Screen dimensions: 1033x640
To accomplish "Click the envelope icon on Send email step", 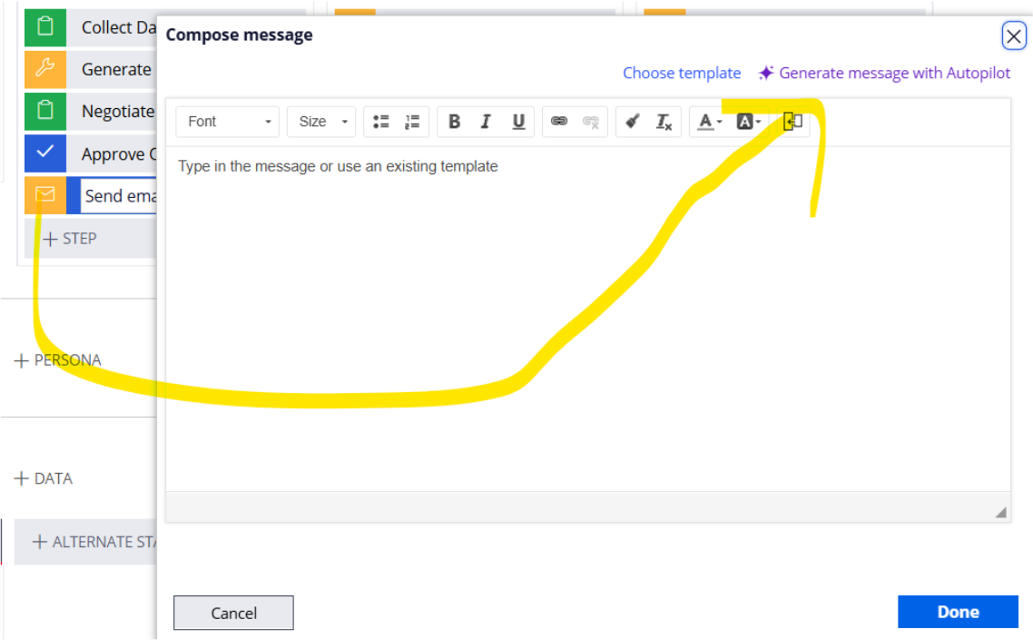I will click(44, 195).
